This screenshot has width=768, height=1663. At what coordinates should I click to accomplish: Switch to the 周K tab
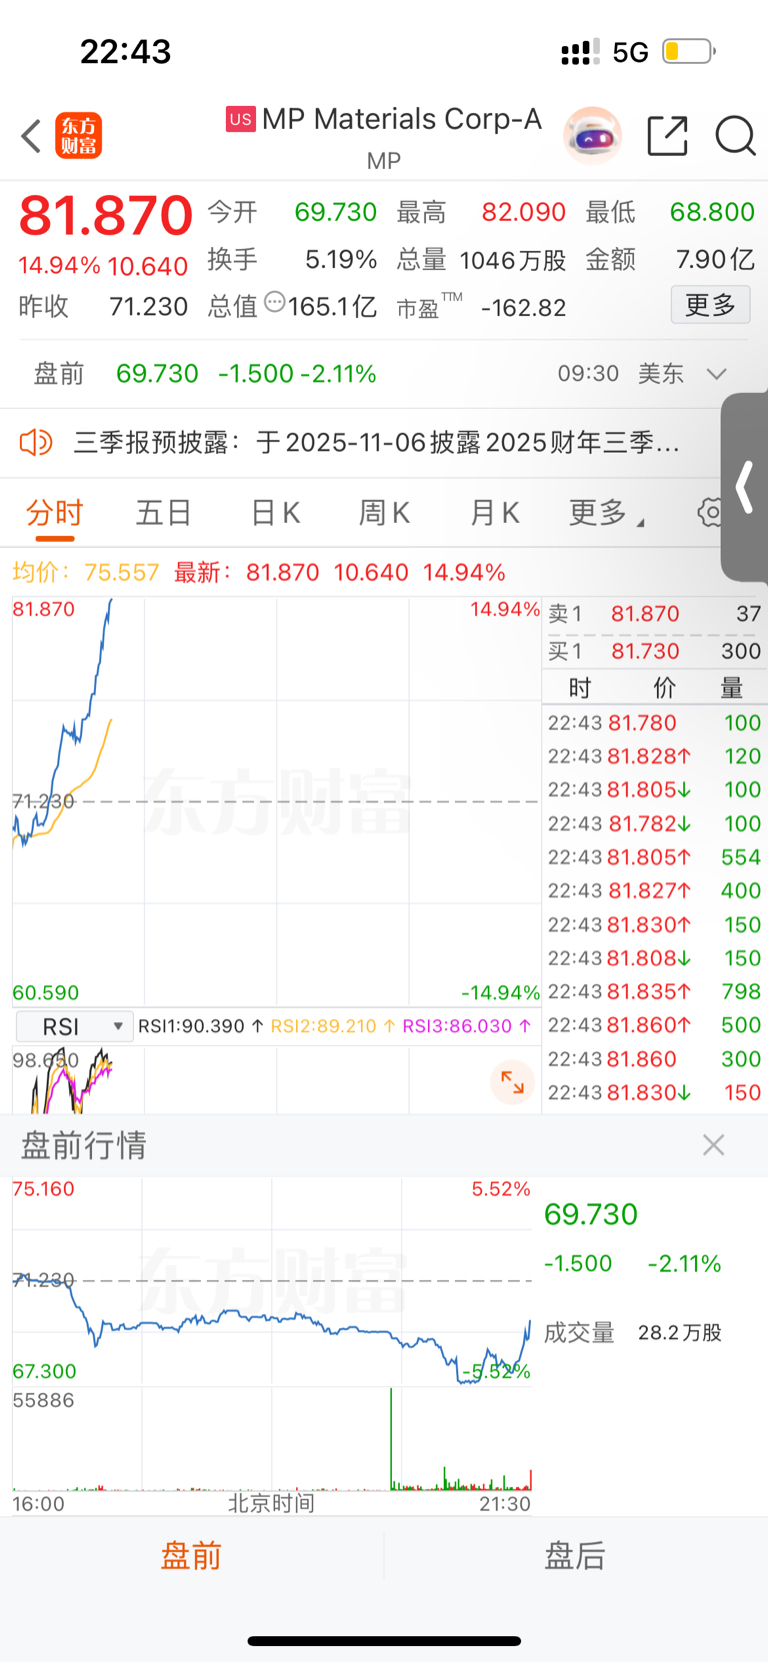[384, 513]
